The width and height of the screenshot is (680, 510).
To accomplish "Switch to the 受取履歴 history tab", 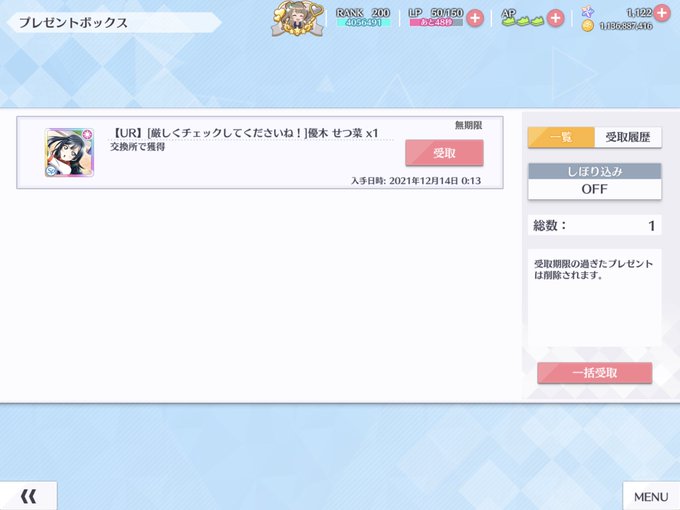I will coord(628,137).
